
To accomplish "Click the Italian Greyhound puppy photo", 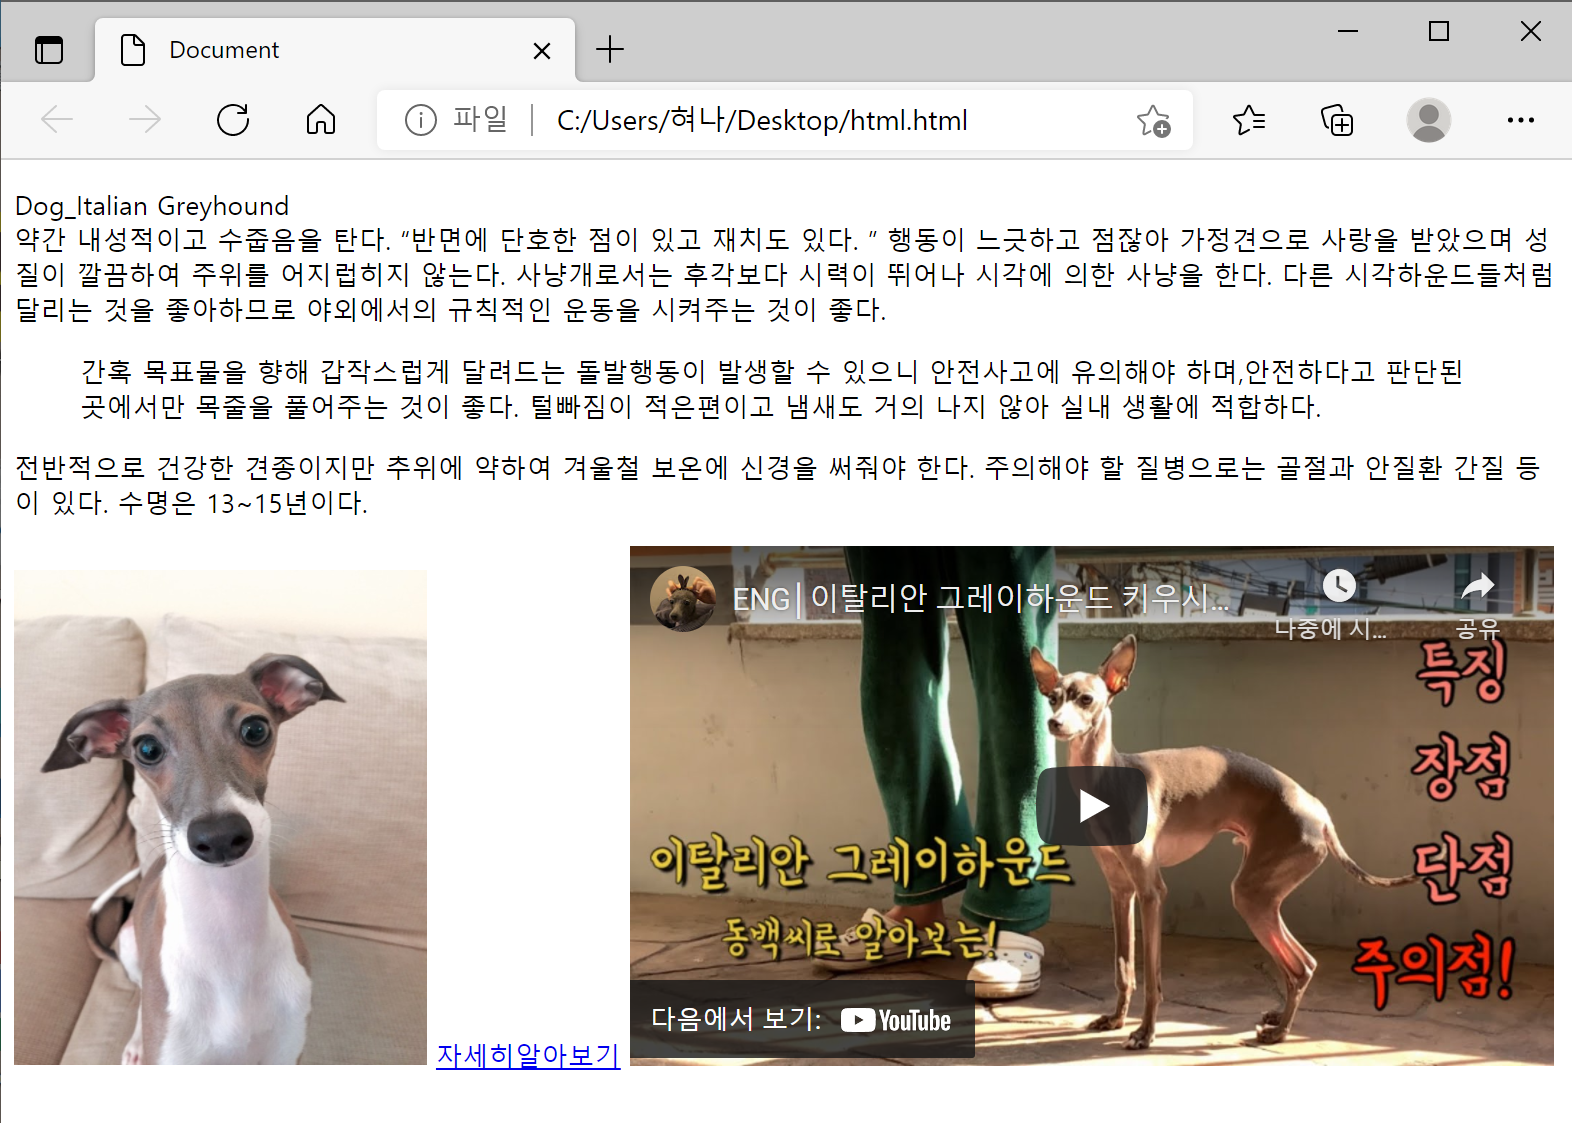I will tap(220, 817).
